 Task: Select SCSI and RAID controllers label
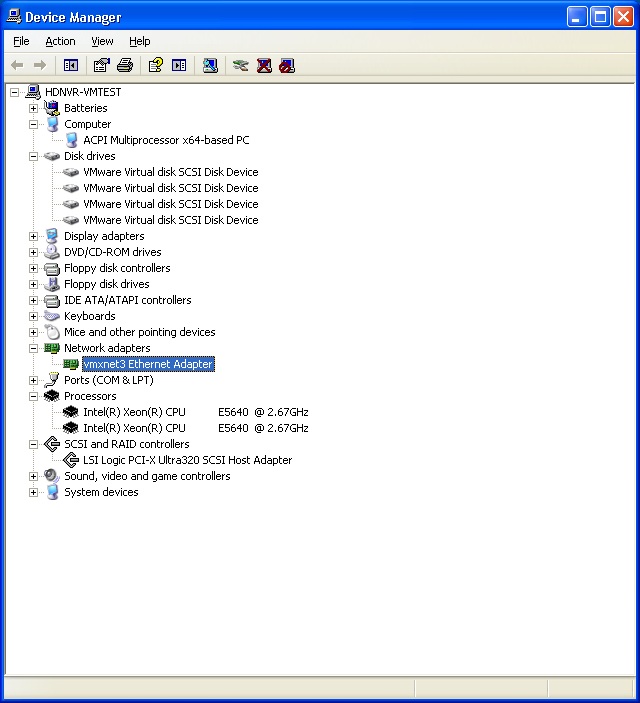pyautogui.click(x=126, y=444)
